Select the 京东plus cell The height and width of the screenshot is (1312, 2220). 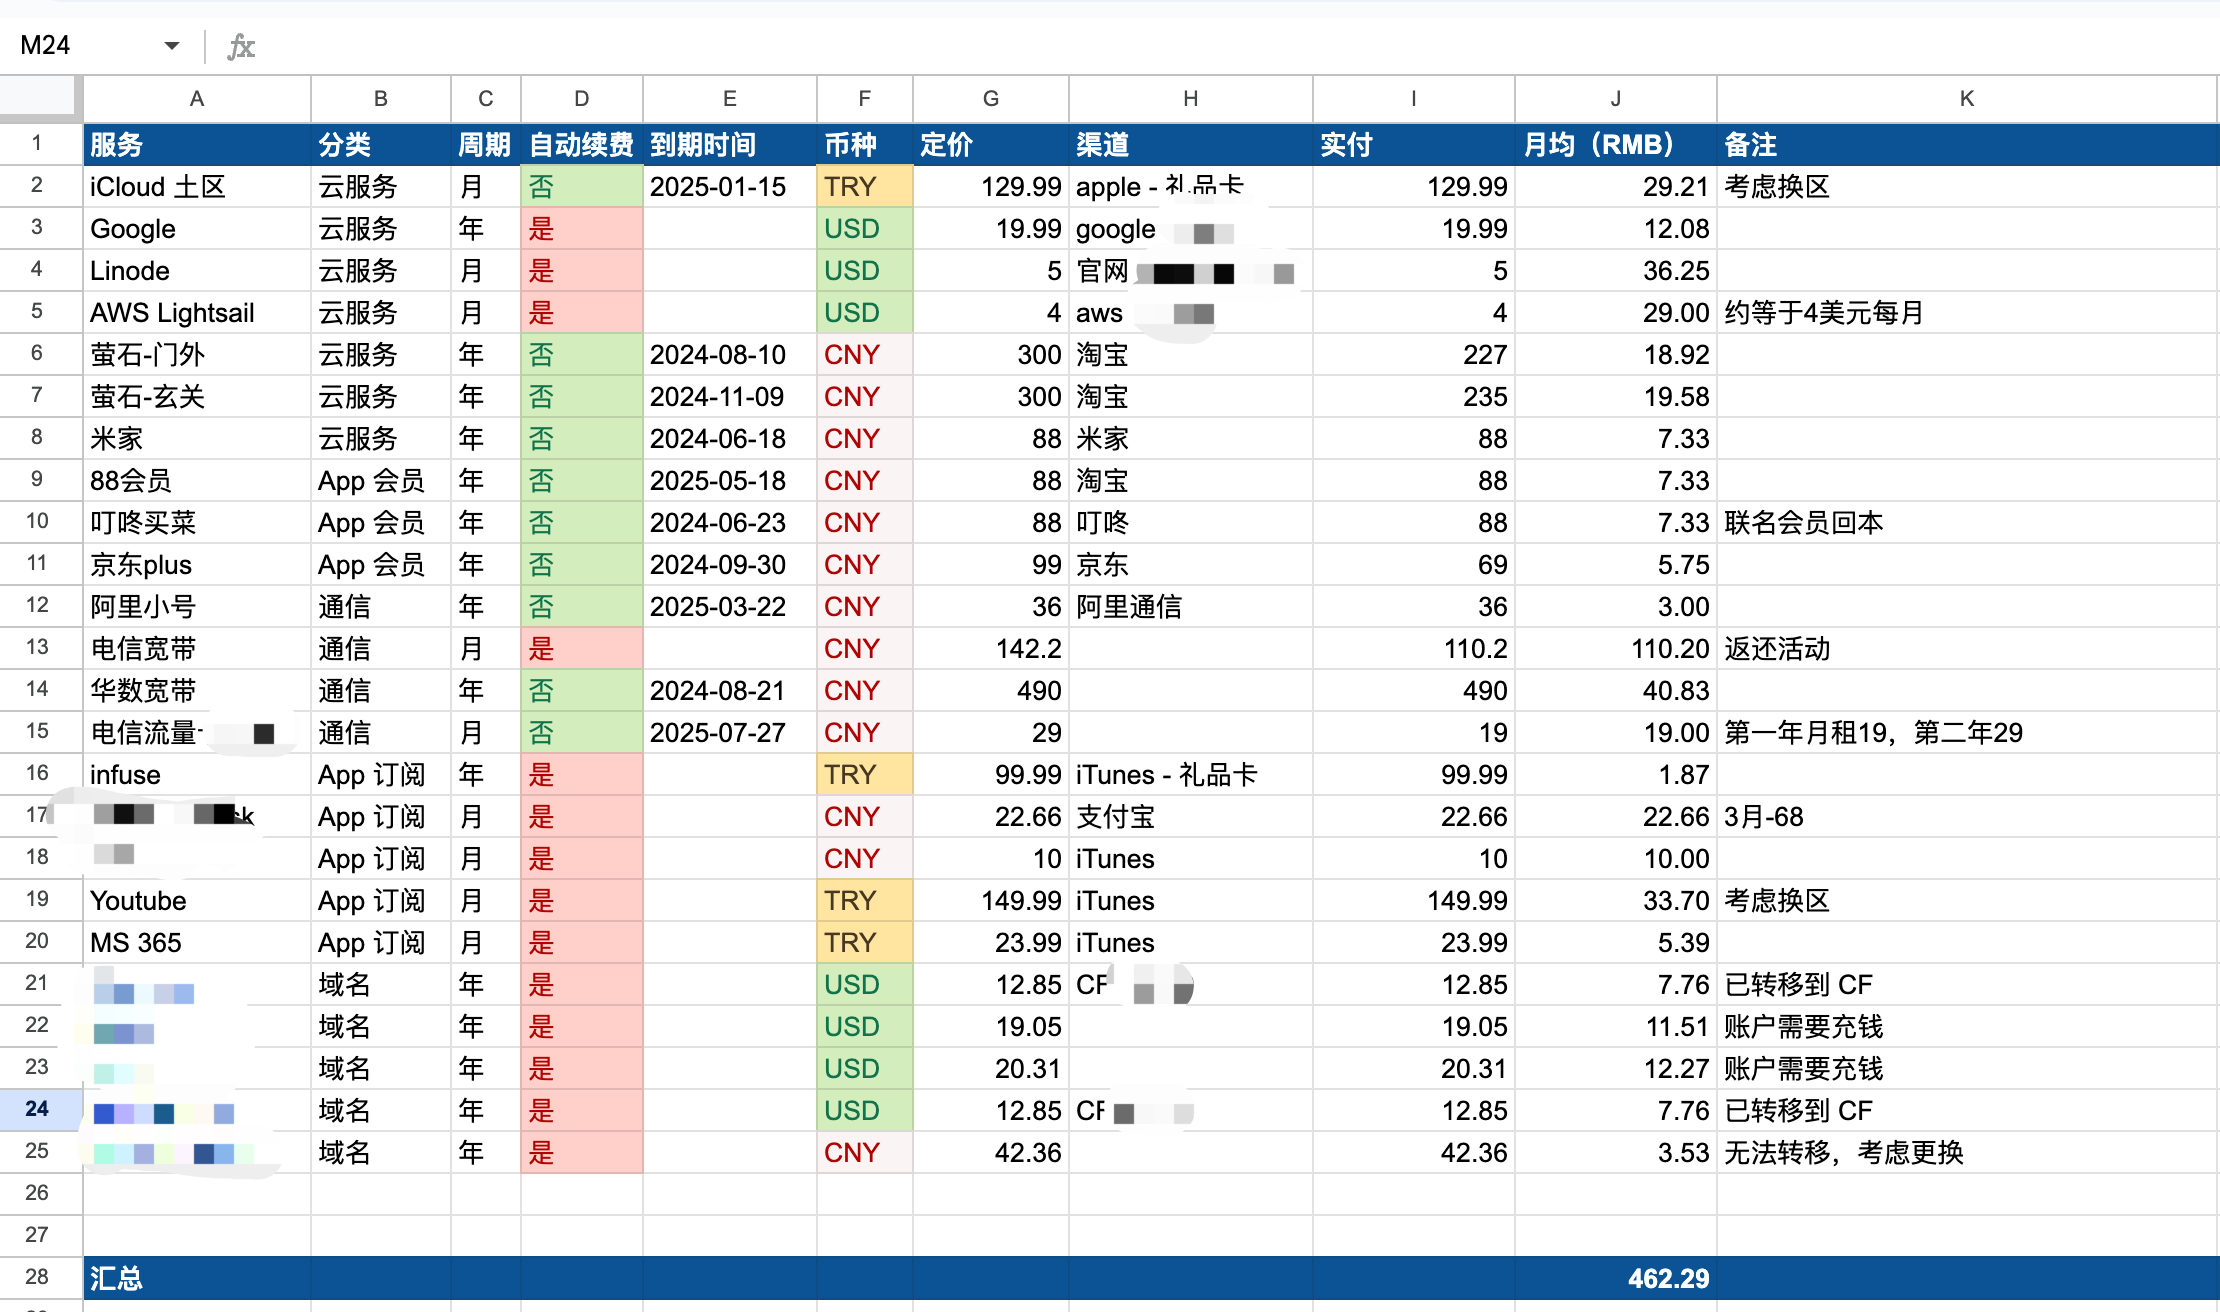click(197, 565)
